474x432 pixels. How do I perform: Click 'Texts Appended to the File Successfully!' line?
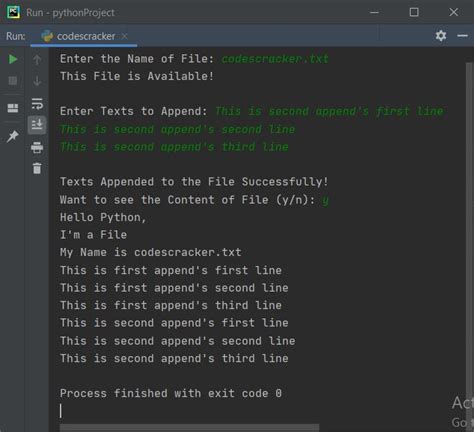[x=194, y=182]
